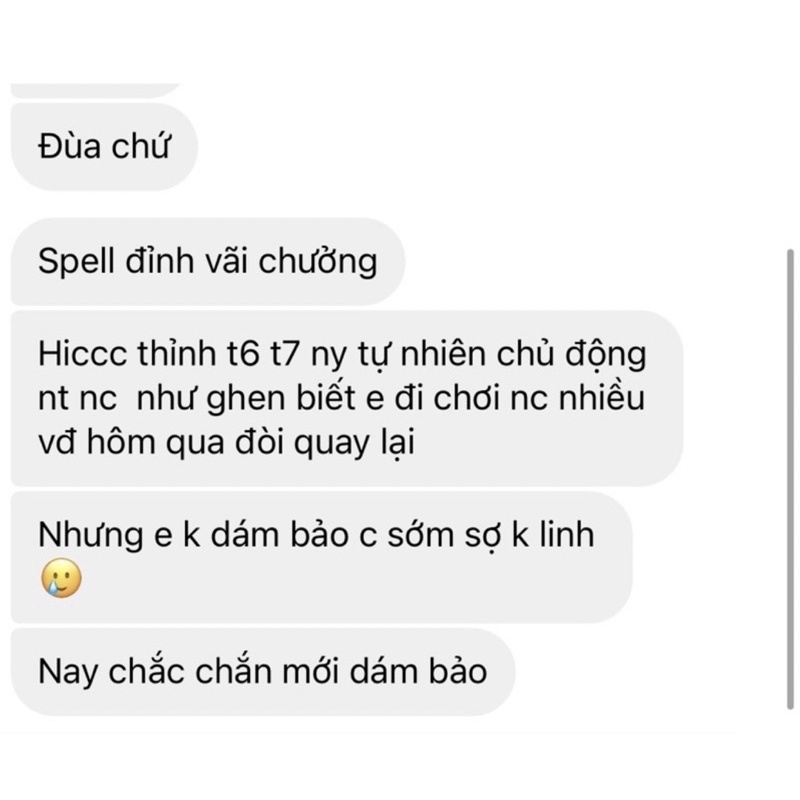Click the word "Nay" in the last bubble

pyautogui.click(x=68, y=672)
